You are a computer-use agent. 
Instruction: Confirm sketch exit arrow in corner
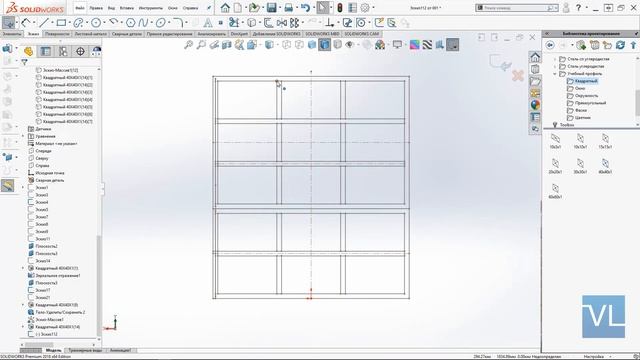tap(500, 62)
